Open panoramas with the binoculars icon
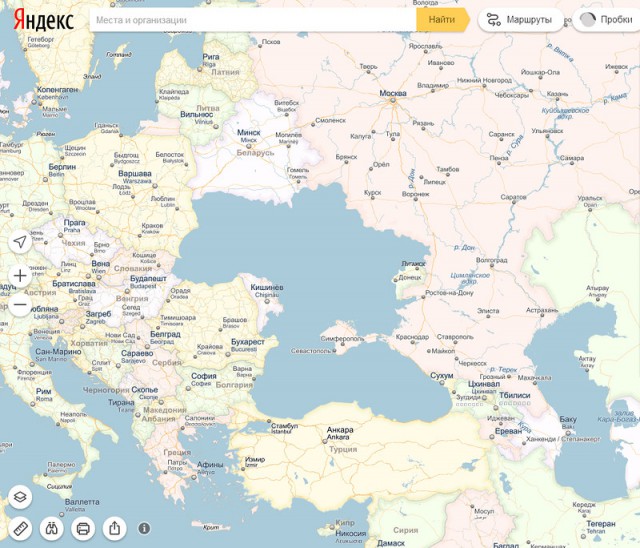This screenshot has width=640, height=548. (52, 527)
